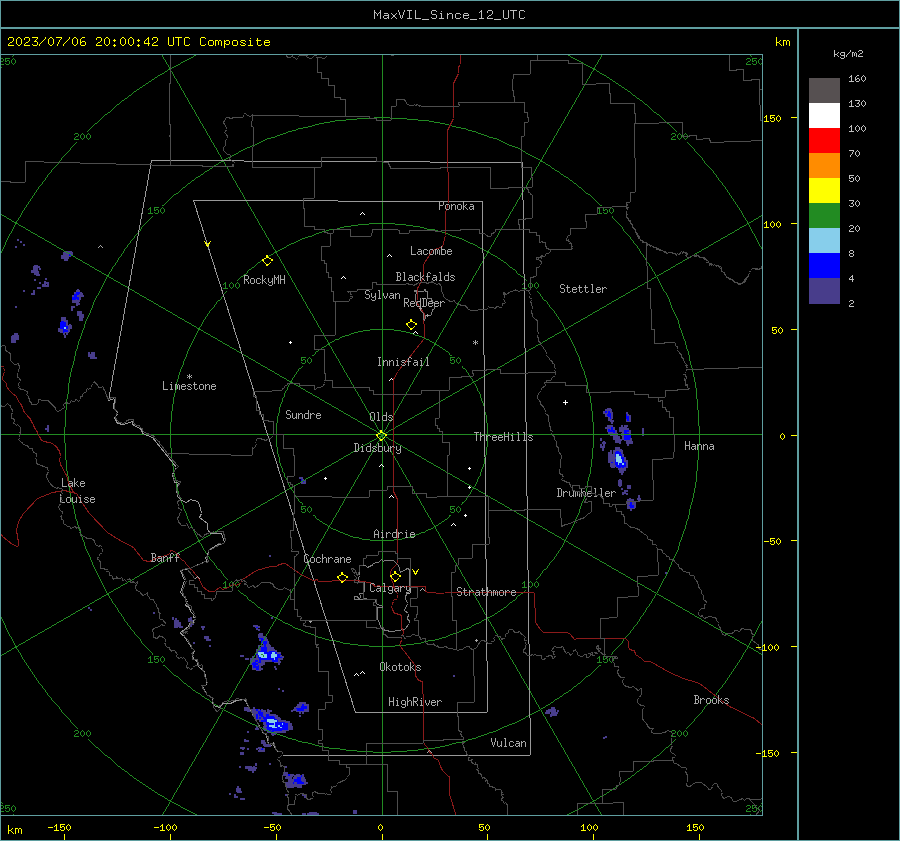900x841 pixels.
Task: Click the kg/m2 units label
Action: coord(848,54)
